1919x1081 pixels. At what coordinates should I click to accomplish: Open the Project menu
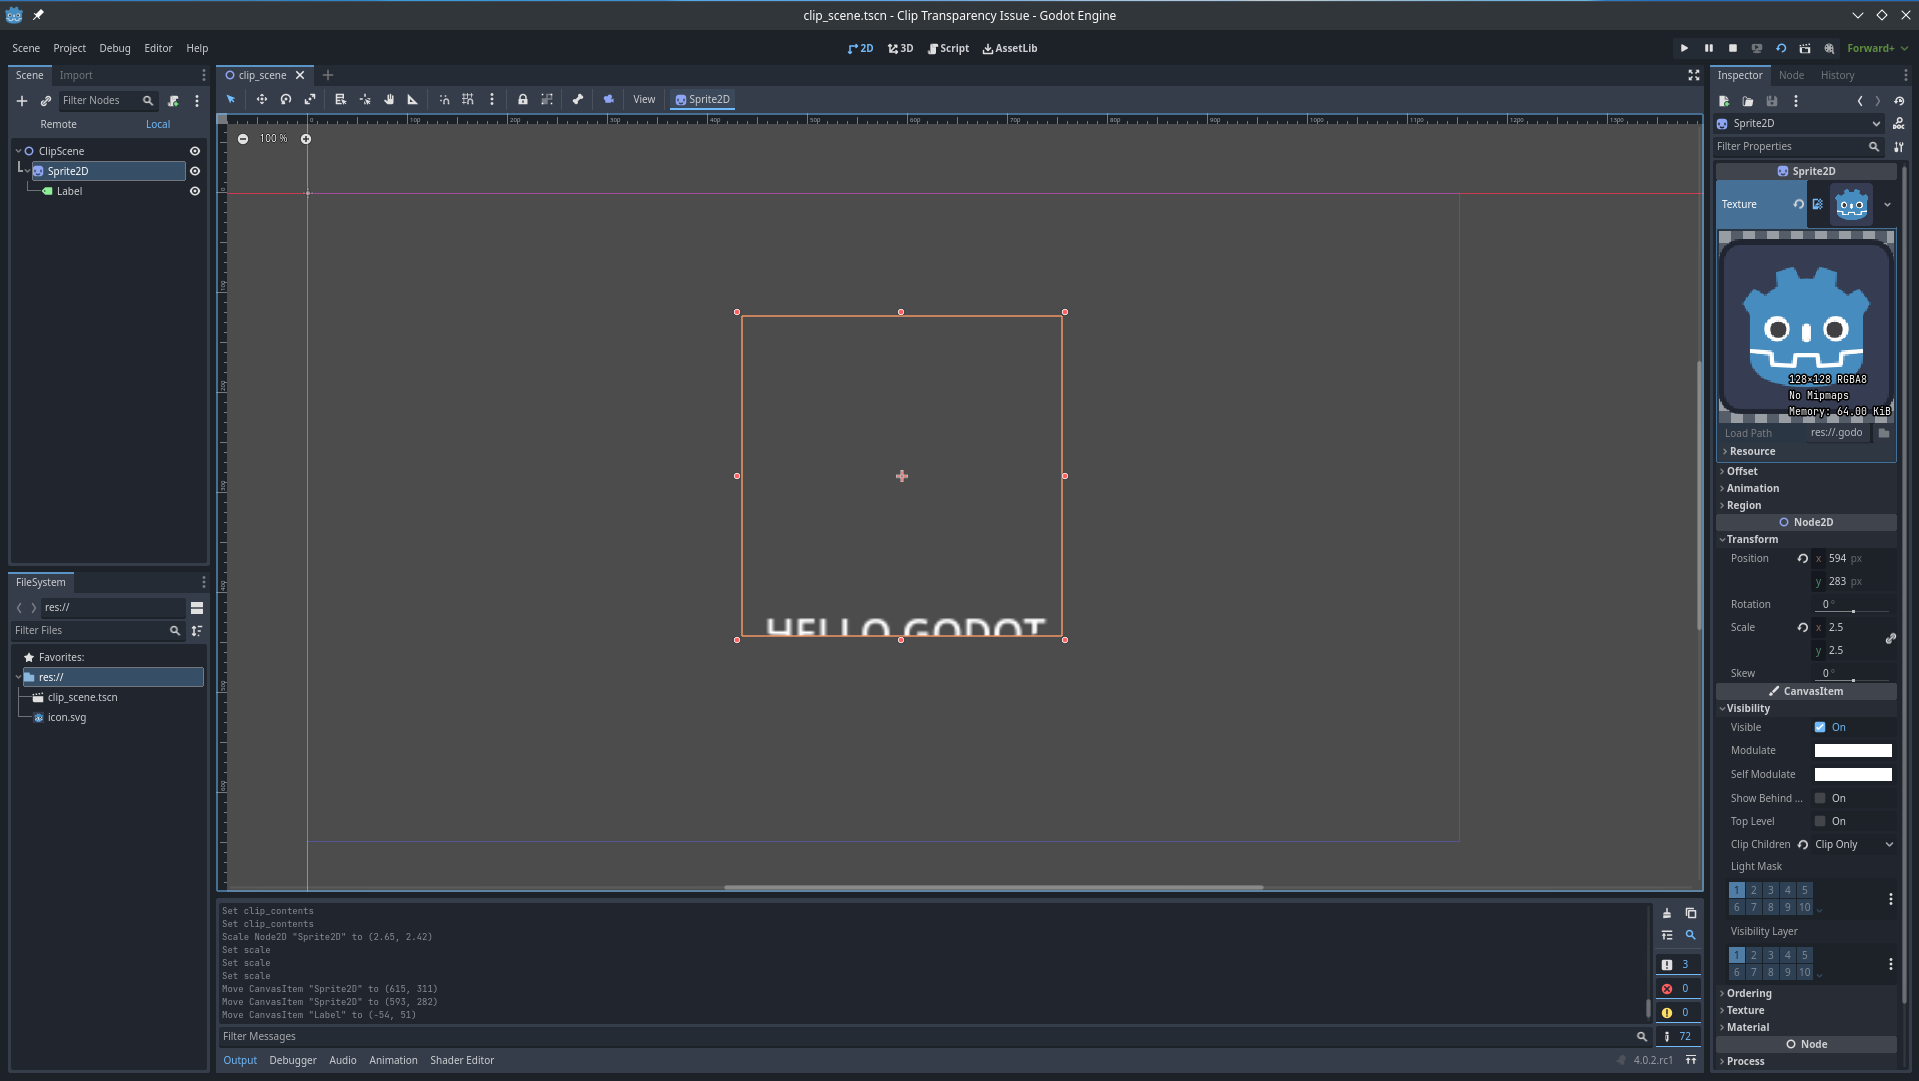(x=69, y=48)
